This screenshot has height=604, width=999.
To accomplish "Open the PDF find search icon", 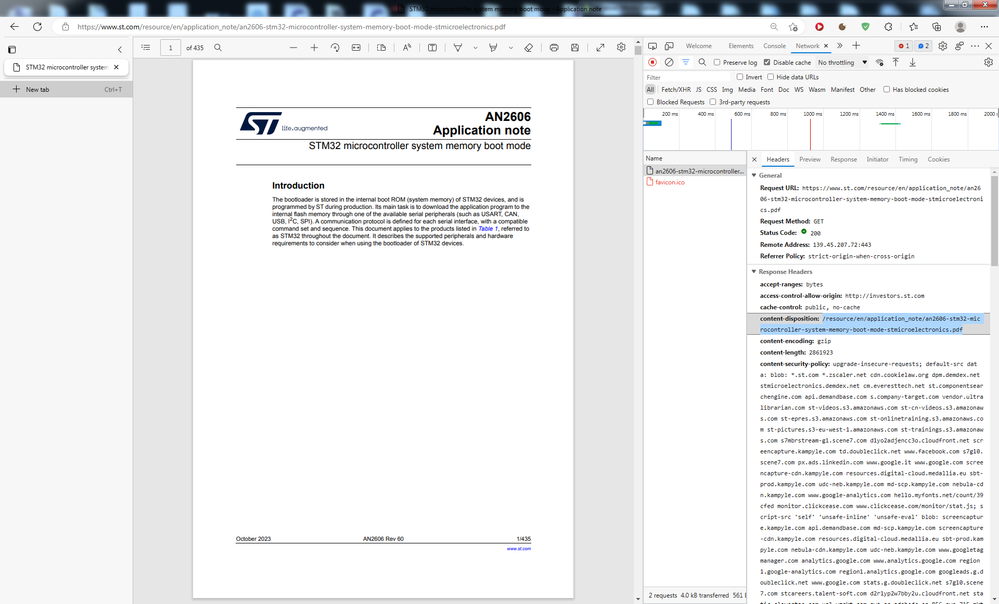I will pyautogui.click(x=218, y=47).
